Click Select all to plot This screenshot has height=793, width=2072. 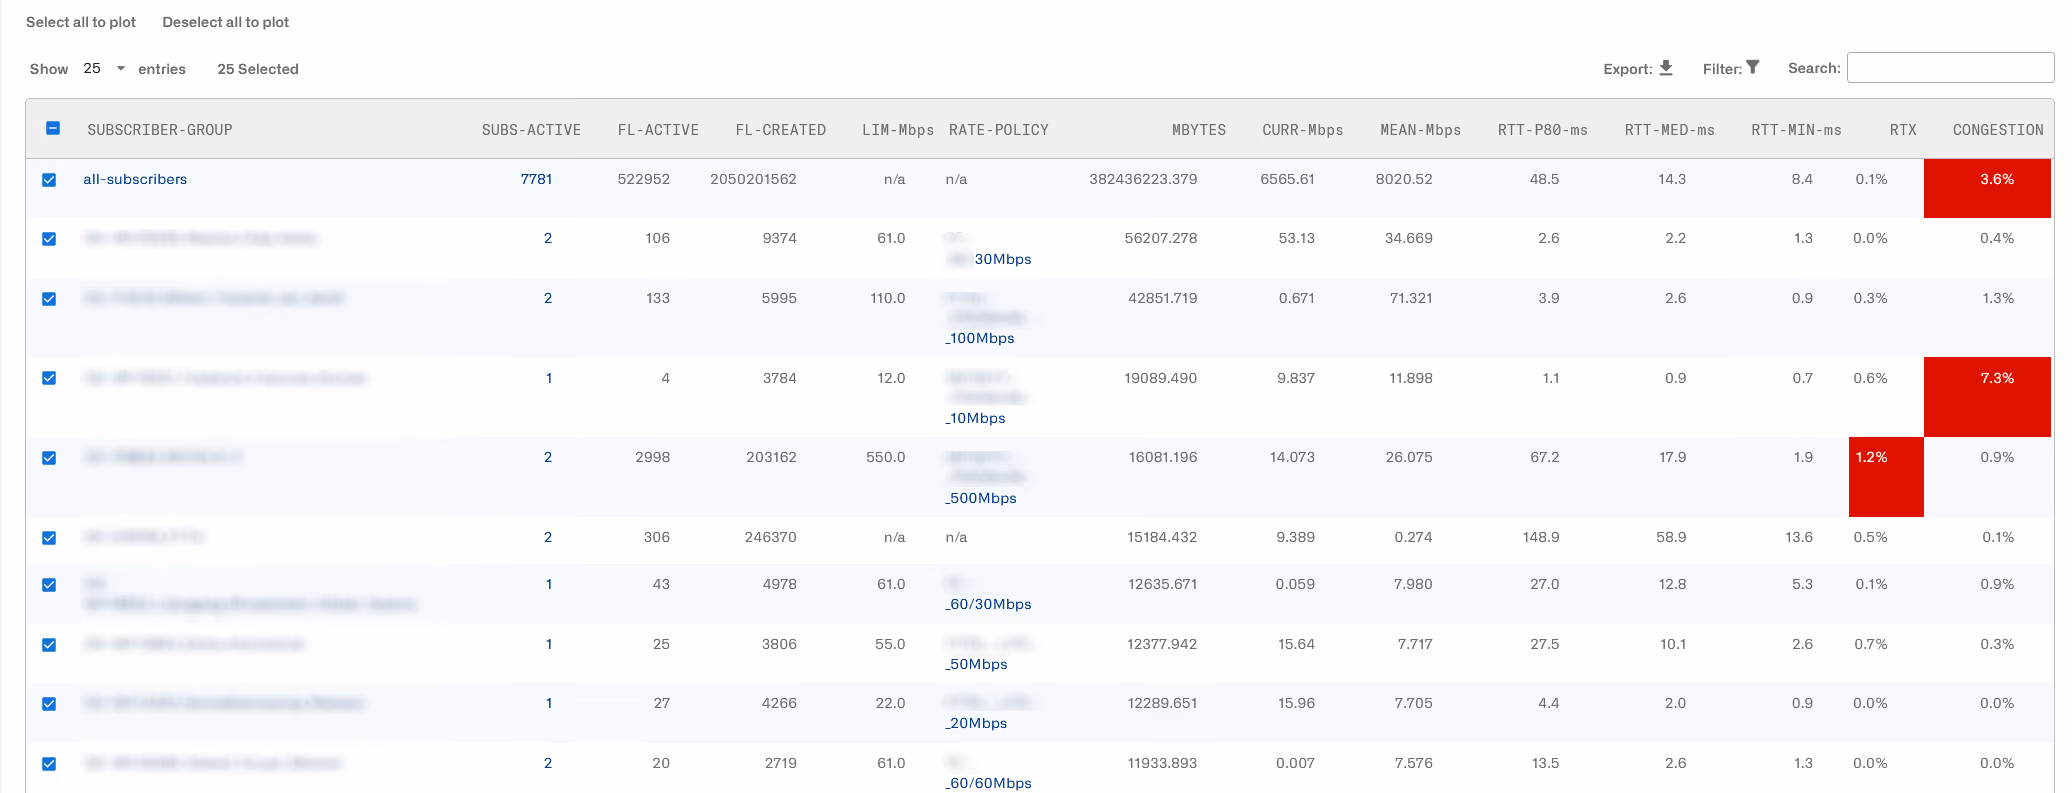click(81, 22)
